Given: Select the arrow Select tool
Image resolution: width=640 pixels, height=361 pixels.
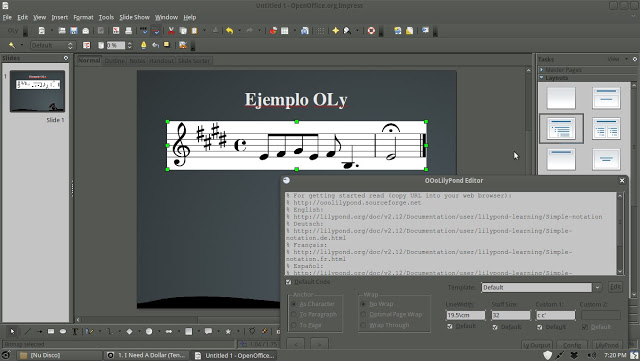Looking at the screenshot, I should [12, 331].
